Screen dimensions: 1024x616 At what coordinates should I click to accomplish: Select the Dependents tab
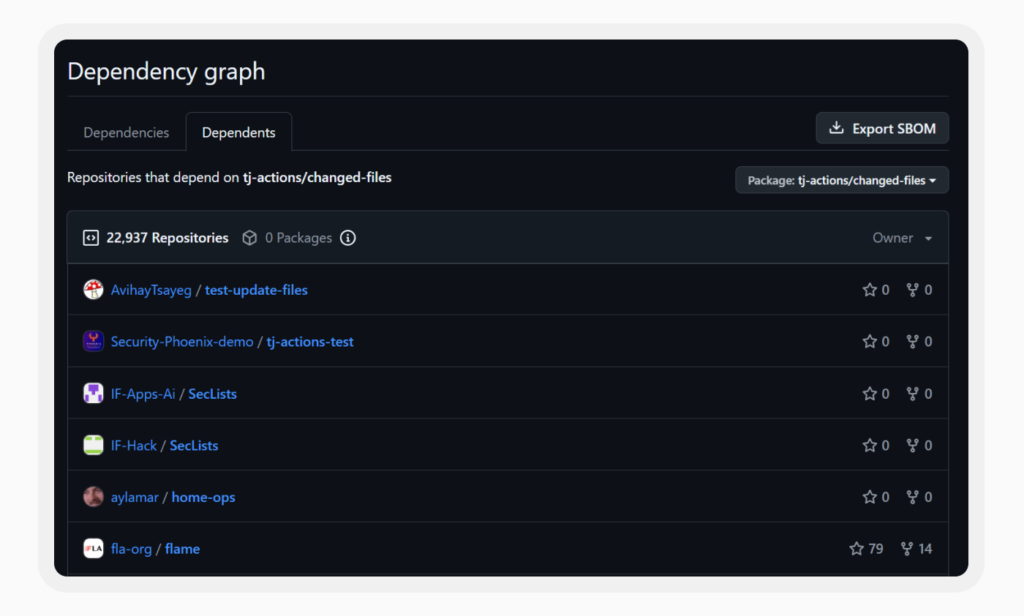click(239, 131)
